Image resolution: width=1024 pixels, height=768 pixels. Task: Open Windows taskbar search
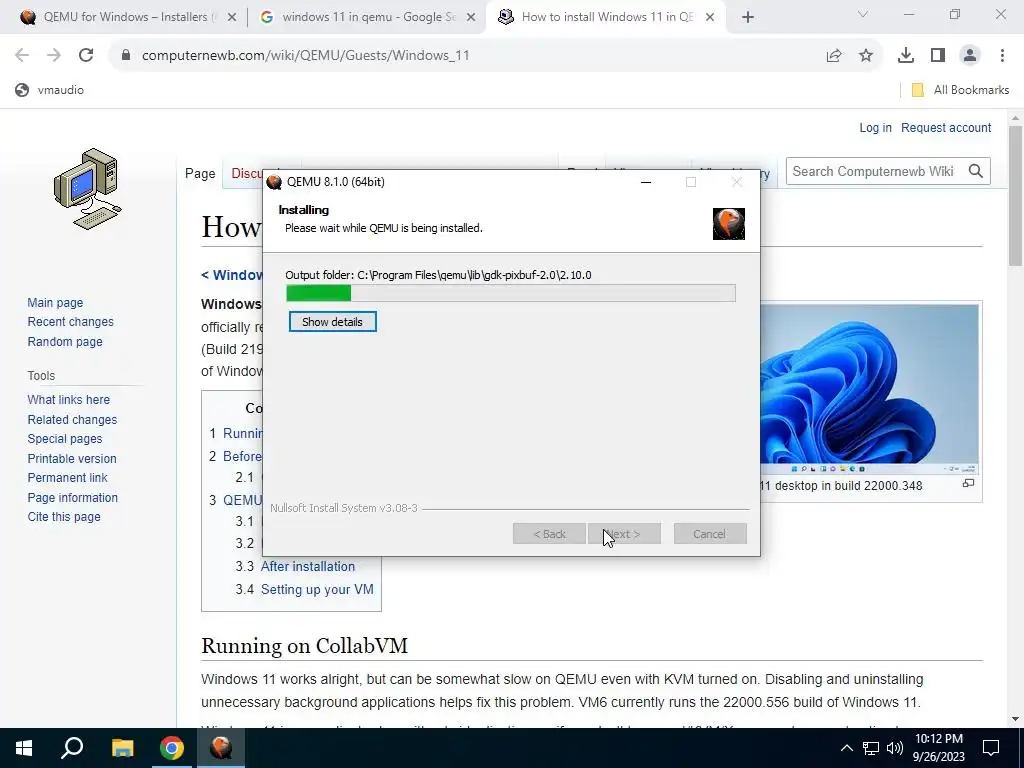tap(72, 748)
